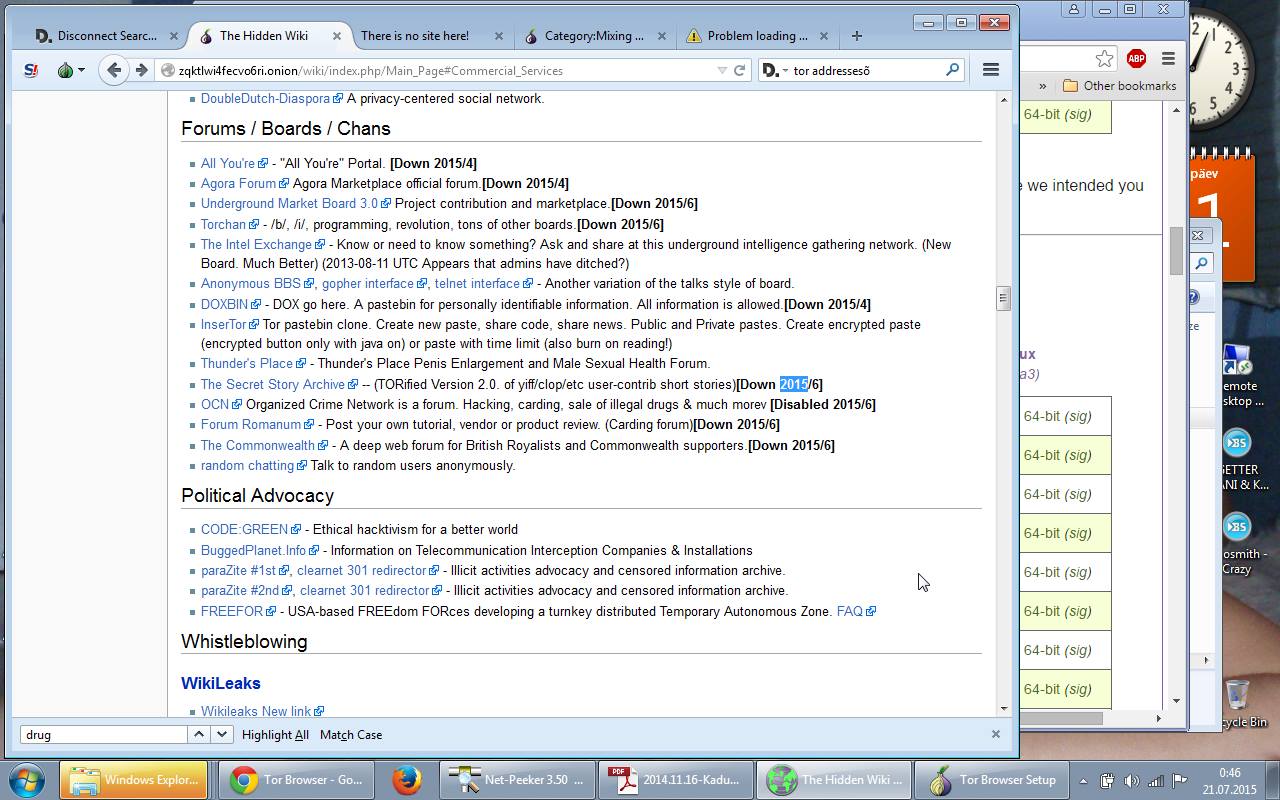Open the InserTor link
Screen dimensions: 1280x800
click(x=223, y=325)
